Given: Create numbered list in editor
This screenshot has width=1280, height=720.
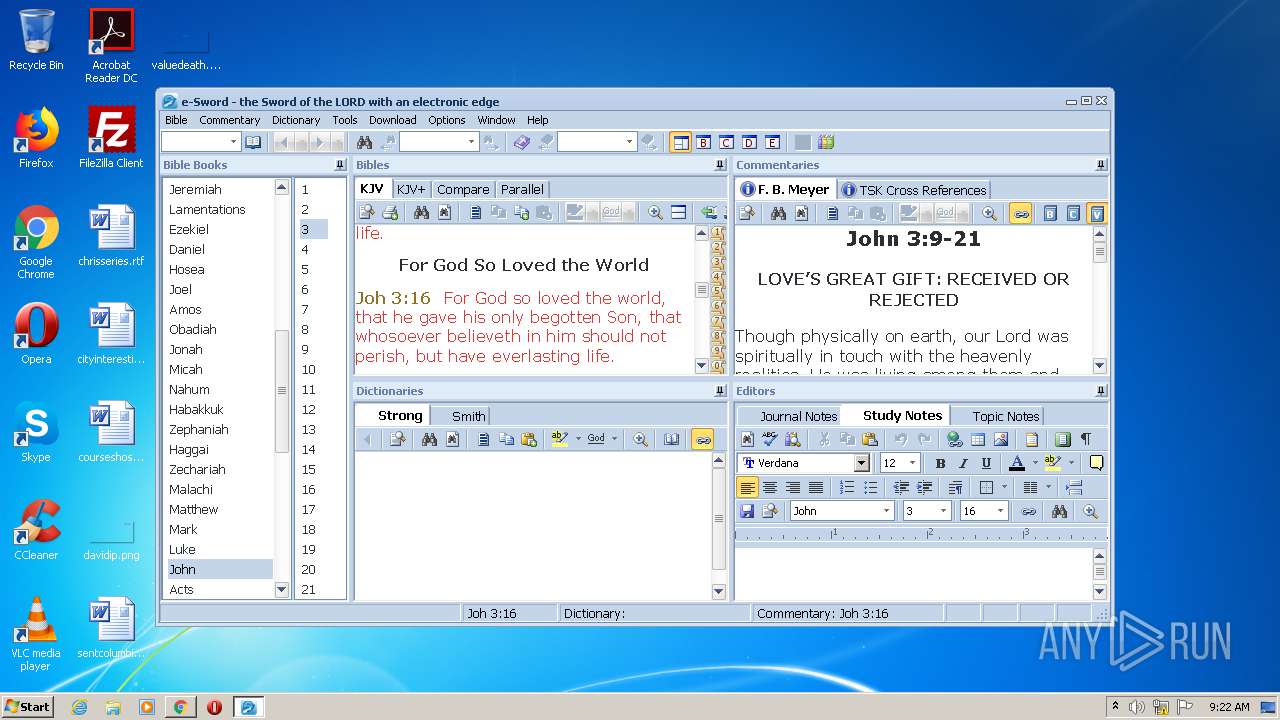Looking at the screenshot, I should coord(847,487).
